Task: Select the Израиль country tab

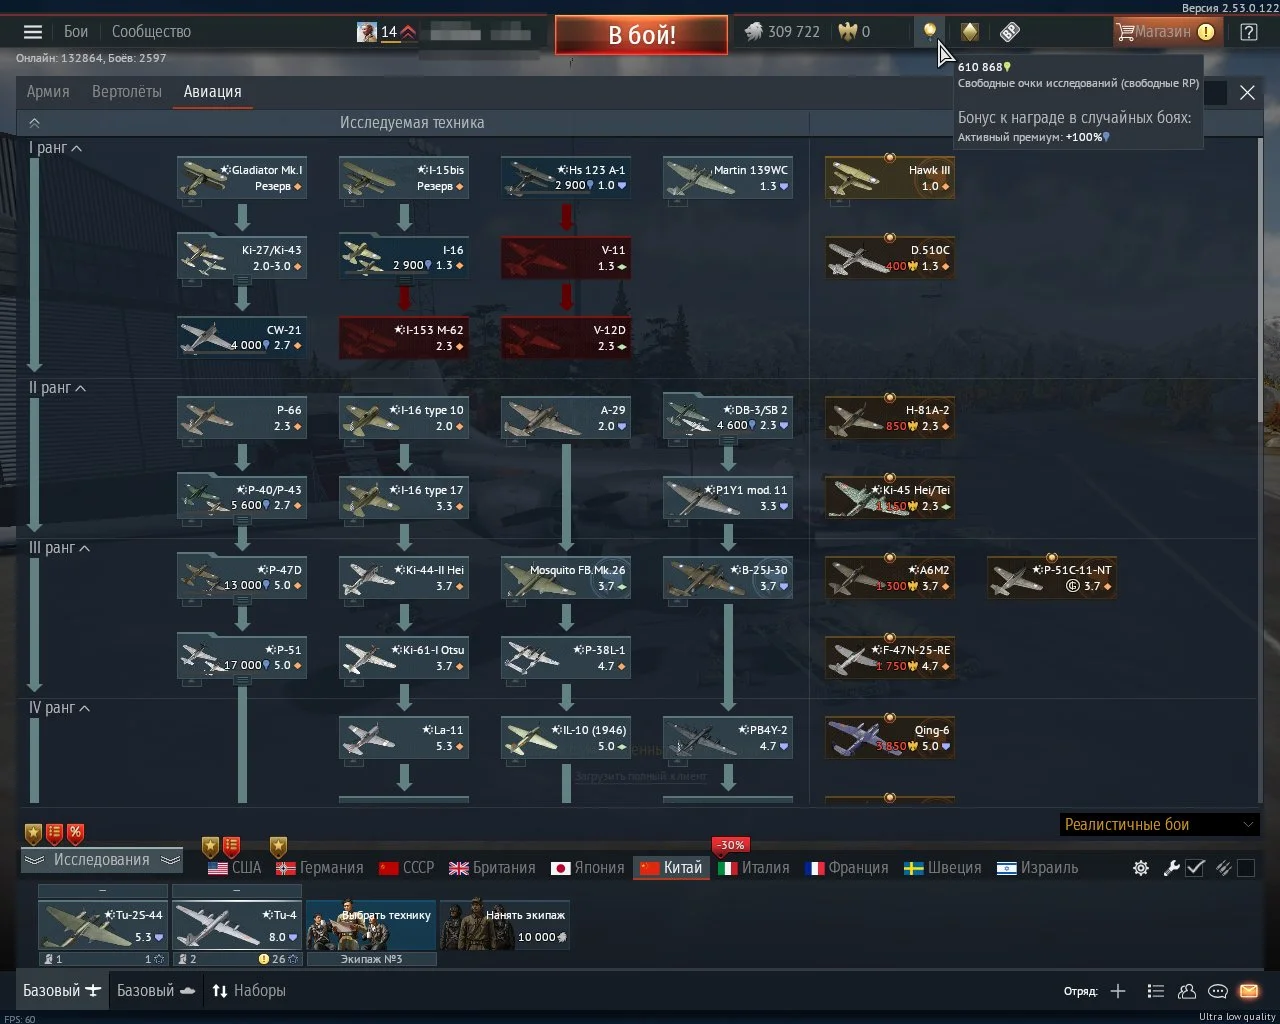Action: (1038, 868)
